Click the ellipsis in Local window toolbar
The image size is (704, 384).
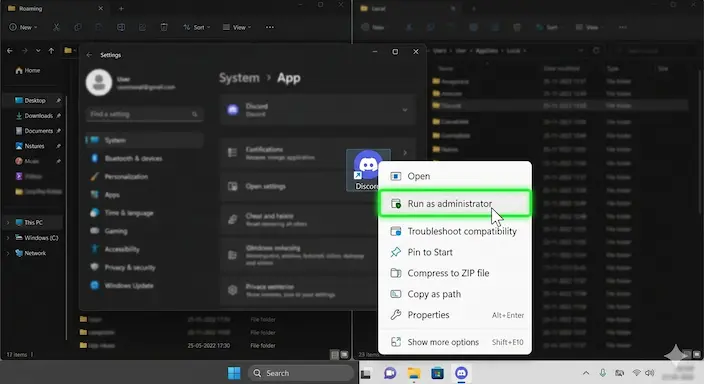click(622, 27)
